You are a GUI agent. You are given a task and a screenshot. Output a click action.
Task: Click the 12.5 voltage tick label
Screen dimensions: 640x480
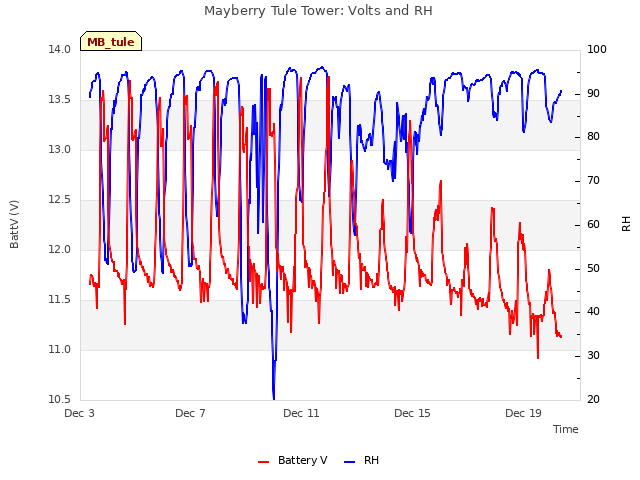[x=60, y=200]
